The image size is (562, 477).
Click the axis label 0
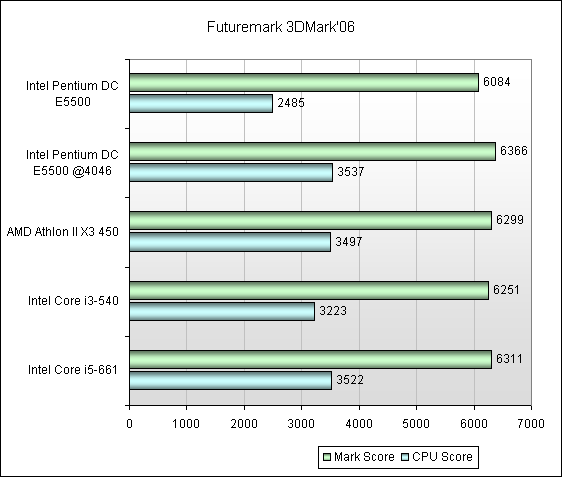(x=129, y=424)
